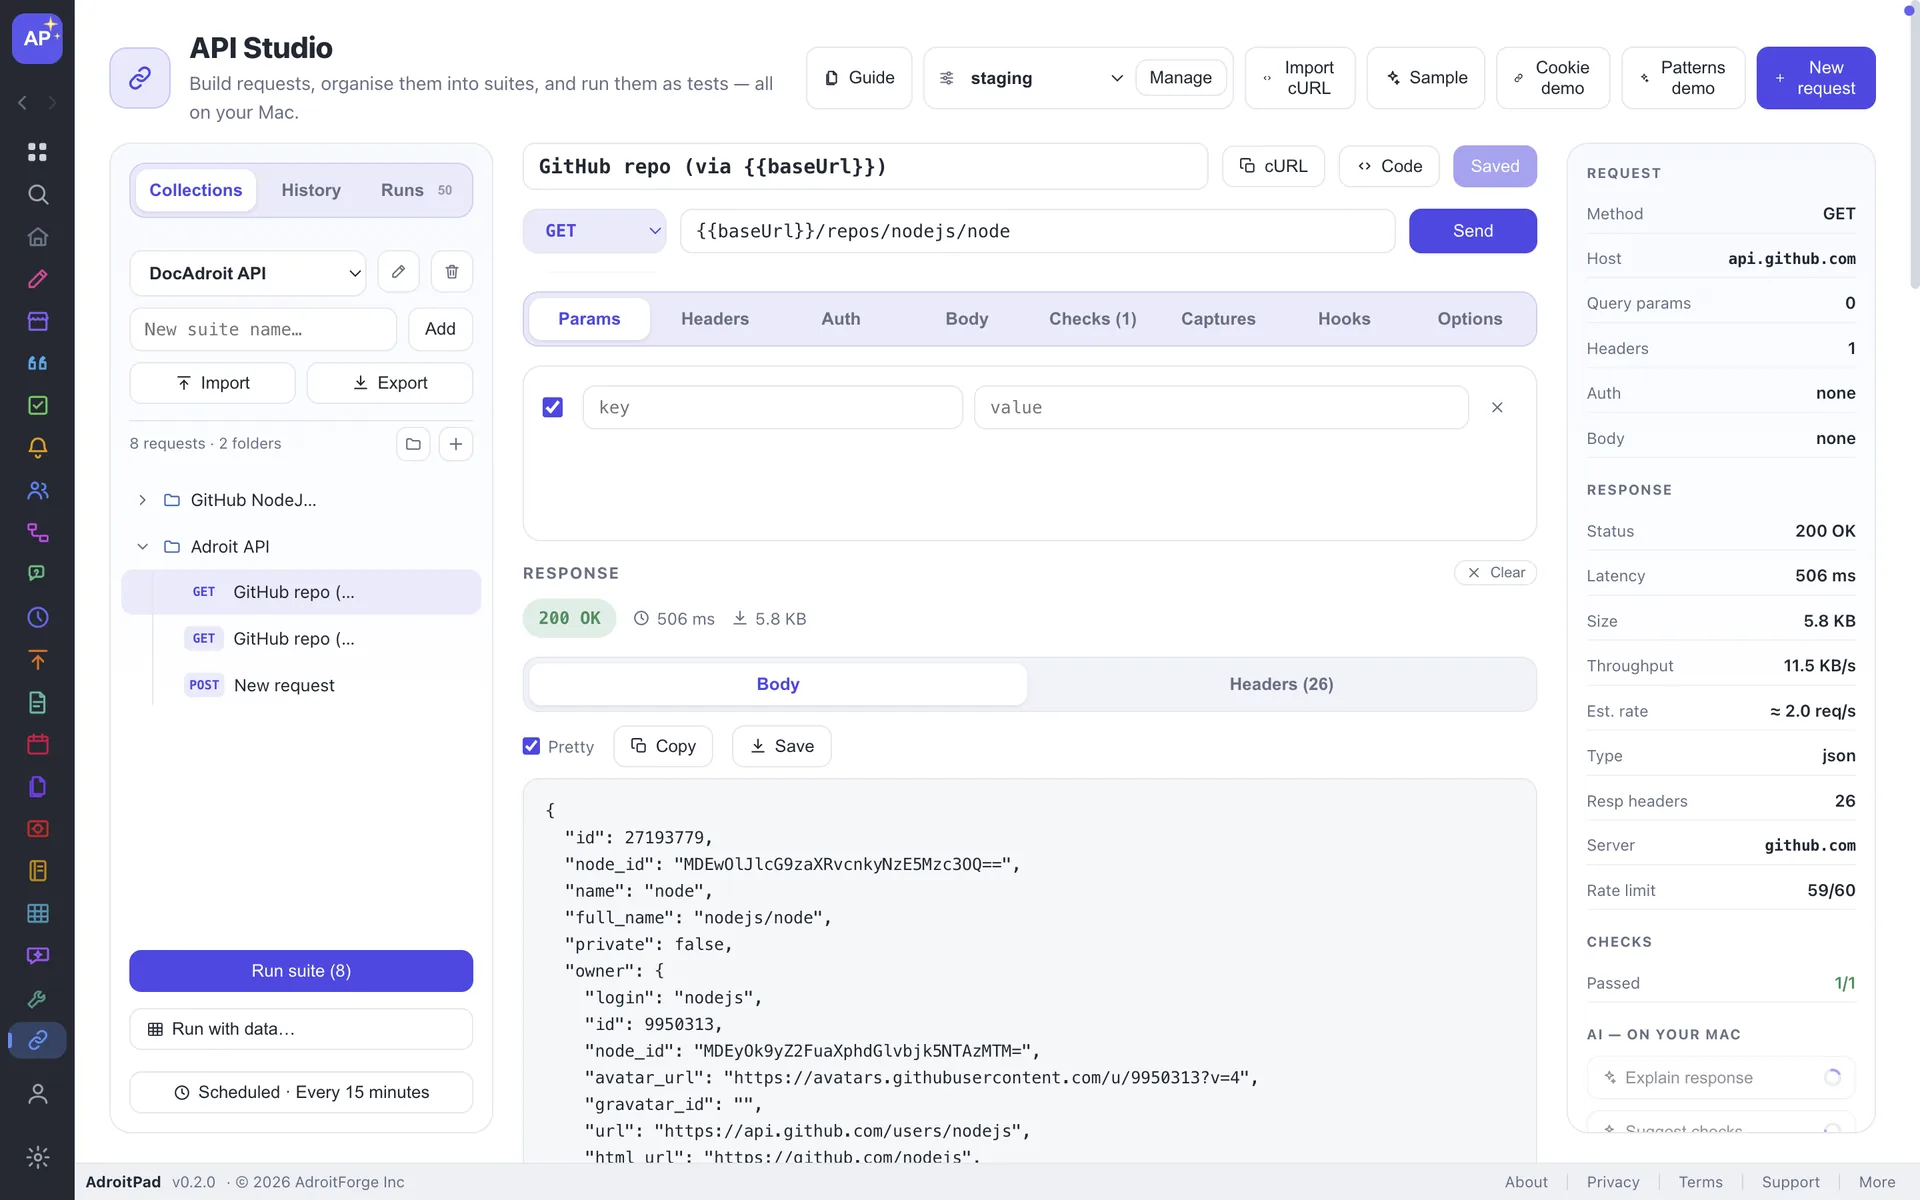Collapse the Adroit API folder
The height and width of the screenshot is (1200, 1920).
click(x=142, y=547)
